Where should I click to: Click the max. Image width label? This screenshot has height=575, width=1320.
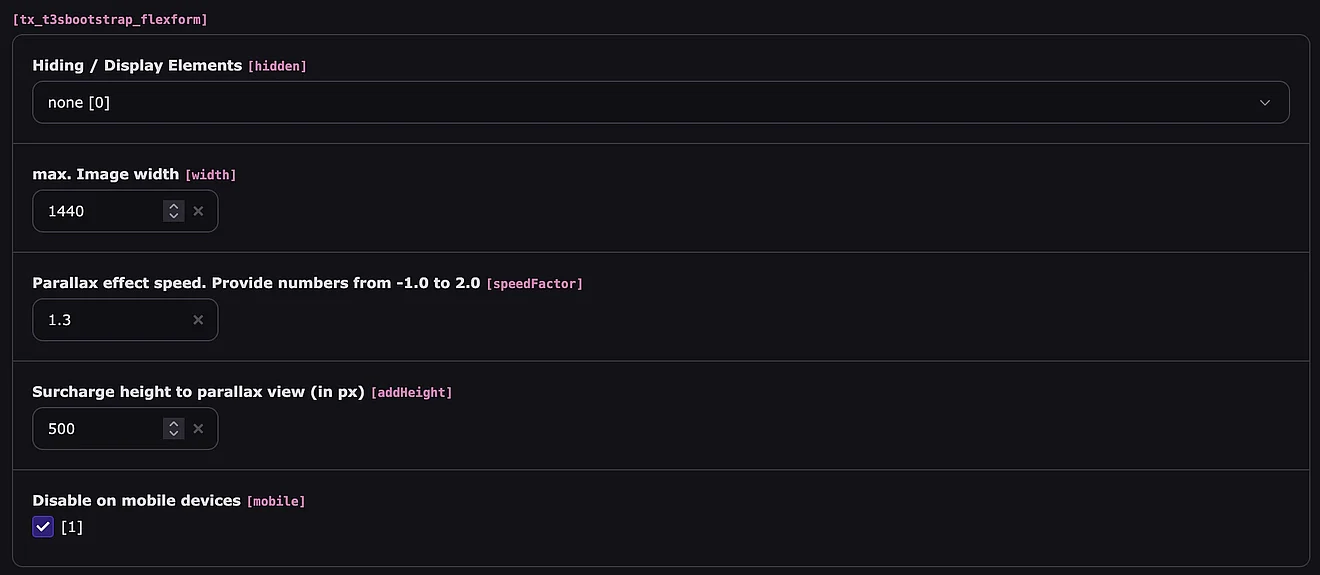click(106, 174)
